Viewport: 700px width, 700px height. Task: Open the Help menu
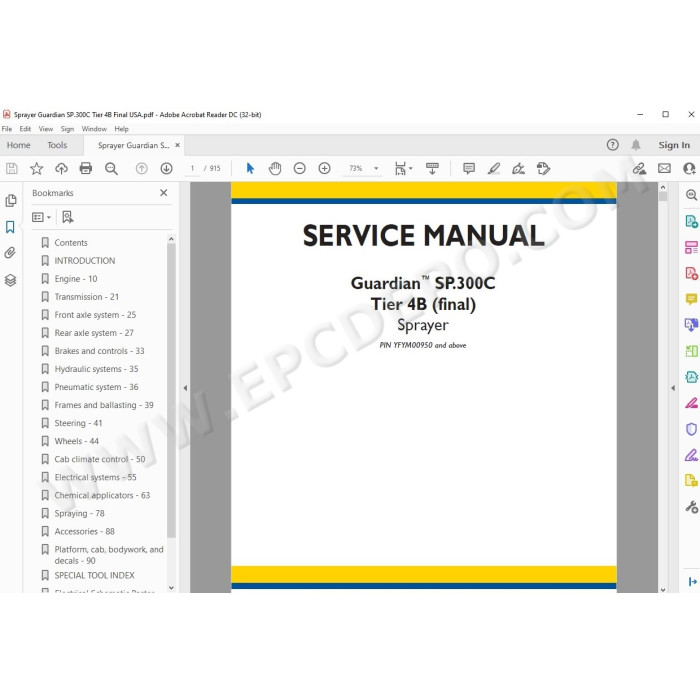tap(121, 129)
